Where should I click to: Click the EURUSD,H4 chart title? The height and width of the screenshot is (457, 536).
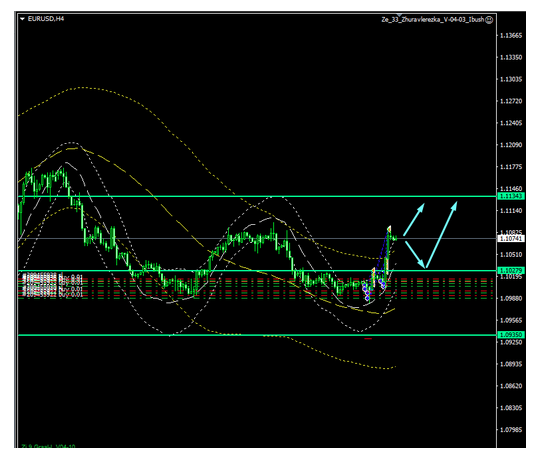[x=46, y=19]
